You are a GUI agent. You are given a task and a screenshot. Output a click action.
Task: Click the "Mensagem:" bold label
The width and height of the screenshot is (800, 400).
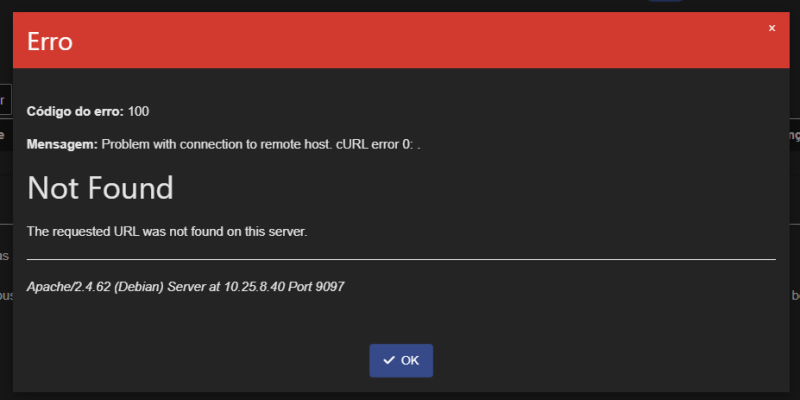coord(62,145)
